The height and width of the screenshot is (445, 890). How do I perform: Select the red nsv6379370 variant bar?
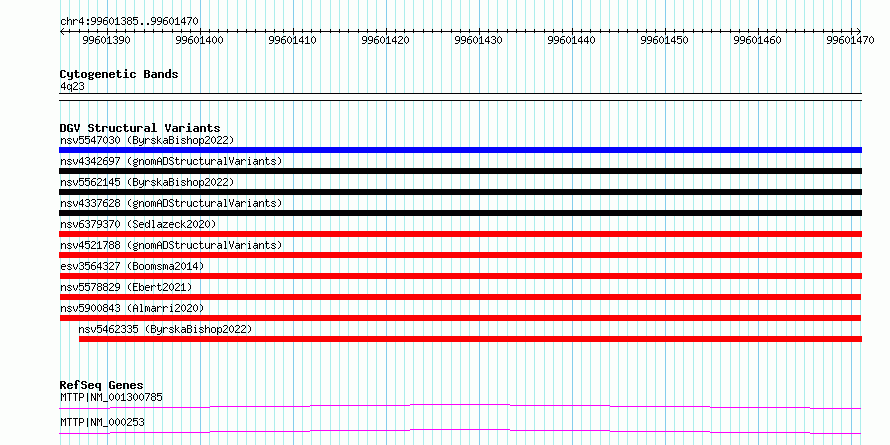point(460,234)
